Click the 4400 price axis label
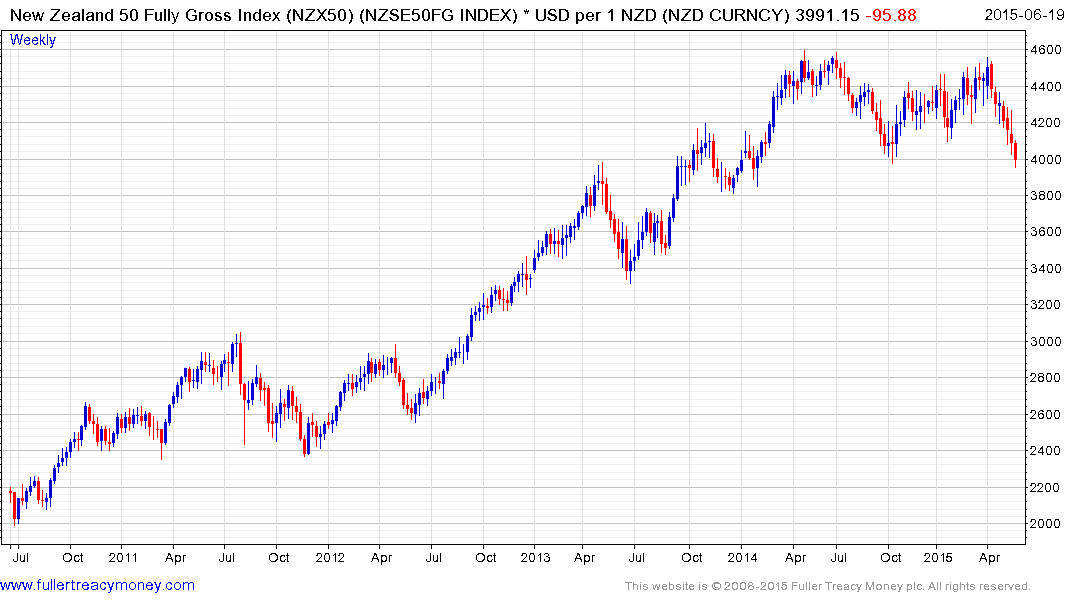This screenshot has height=600, width=1075. tap(1046, 86)
